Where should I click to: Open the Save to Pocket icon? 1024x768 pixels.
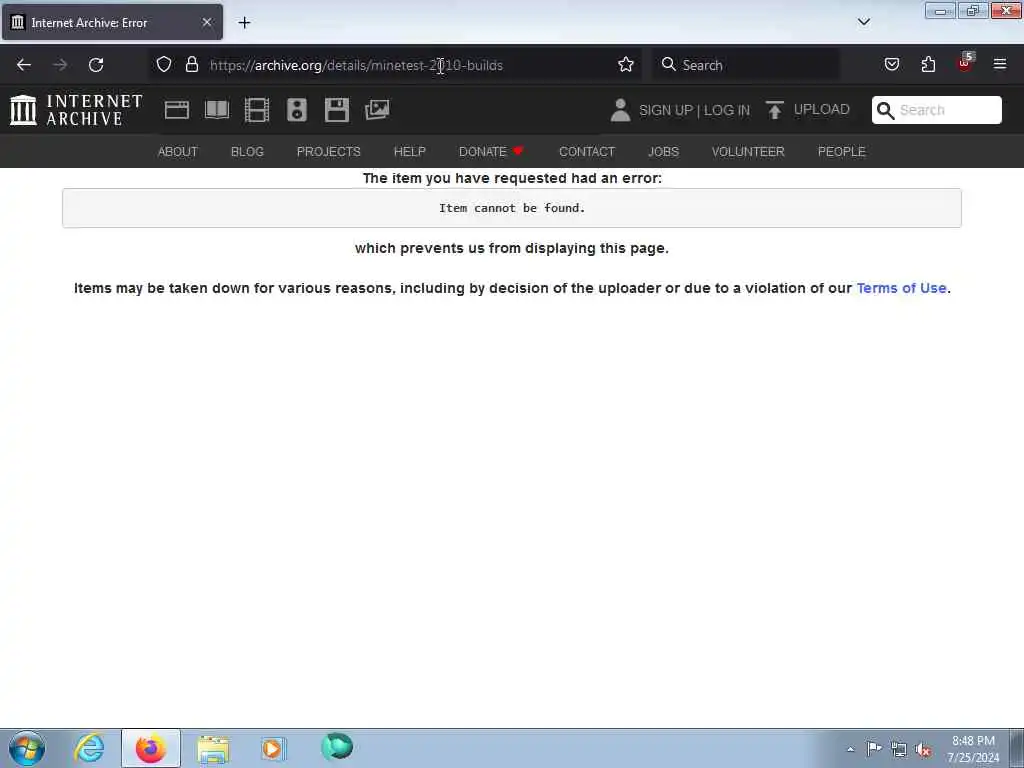(x=892, y=65)
